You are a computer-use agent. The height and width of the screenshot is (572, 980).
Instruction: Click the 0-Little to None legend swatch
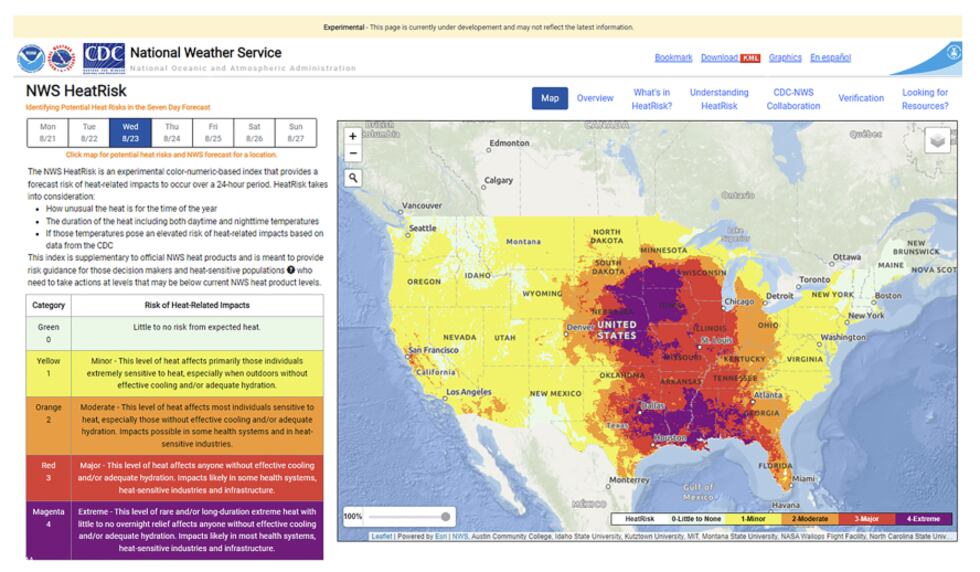coord(696,519)
